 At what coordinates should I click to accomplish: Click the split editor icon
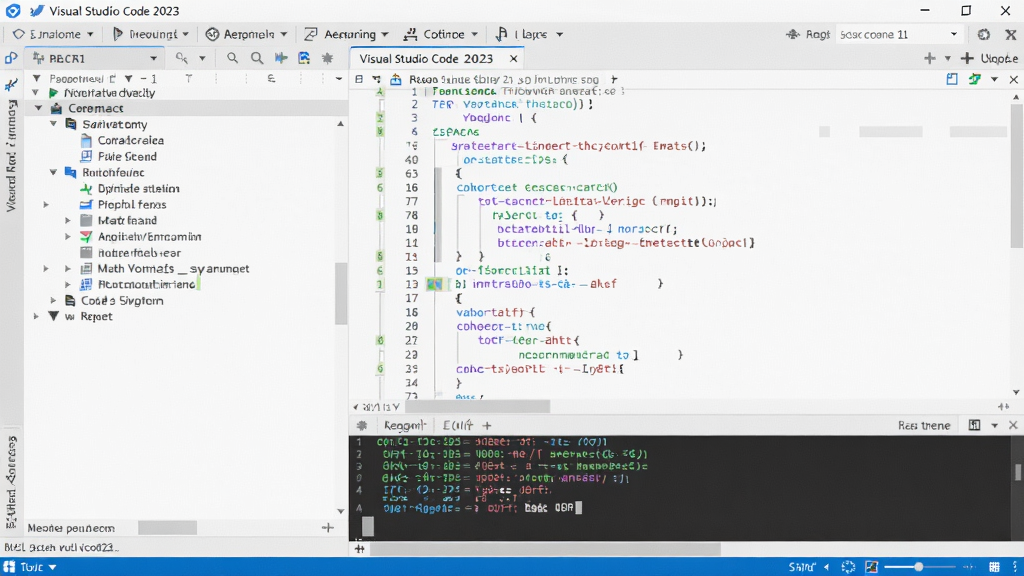click(952, 79)
